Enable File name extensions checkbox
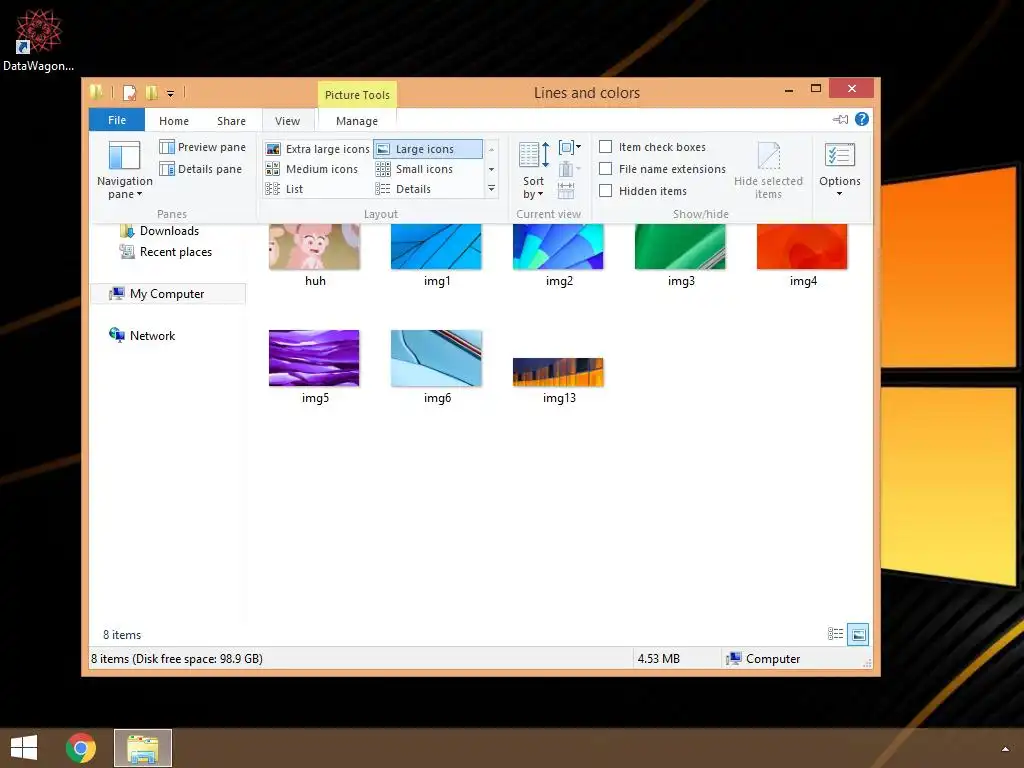This screenshot has width=1024, height=768. 606,169
